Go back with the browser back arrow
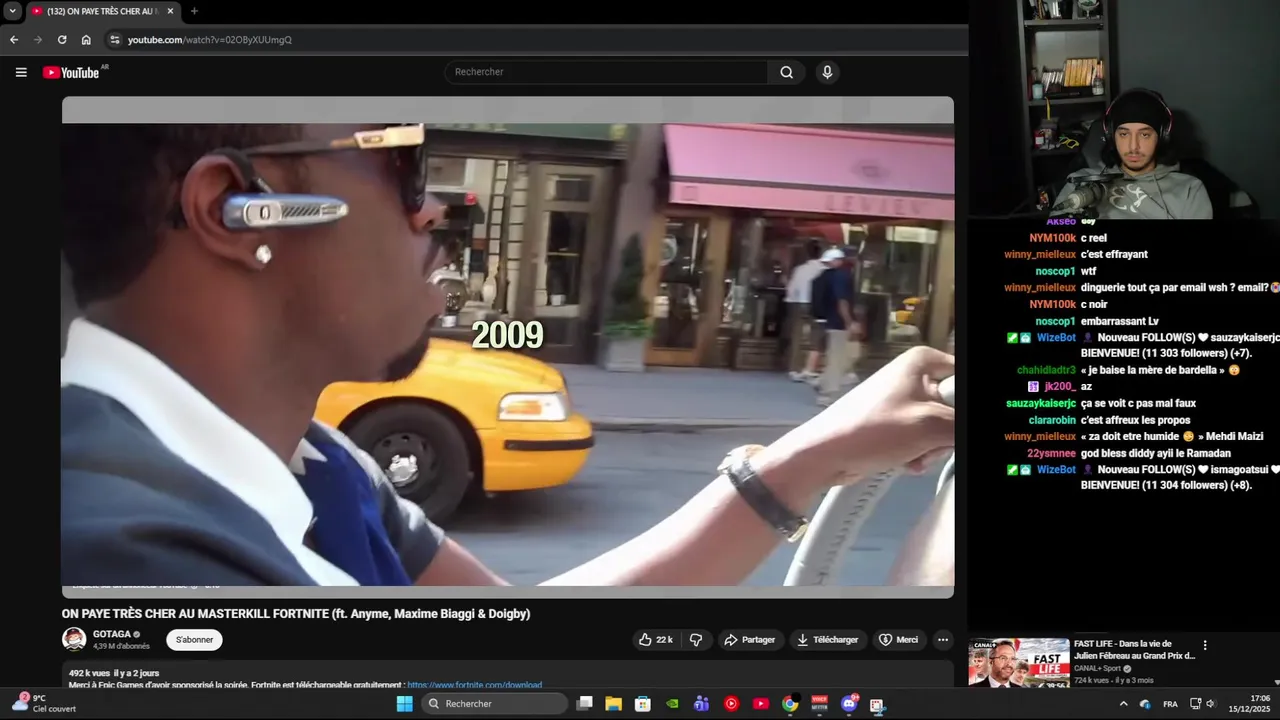 (x=14, y=40)
